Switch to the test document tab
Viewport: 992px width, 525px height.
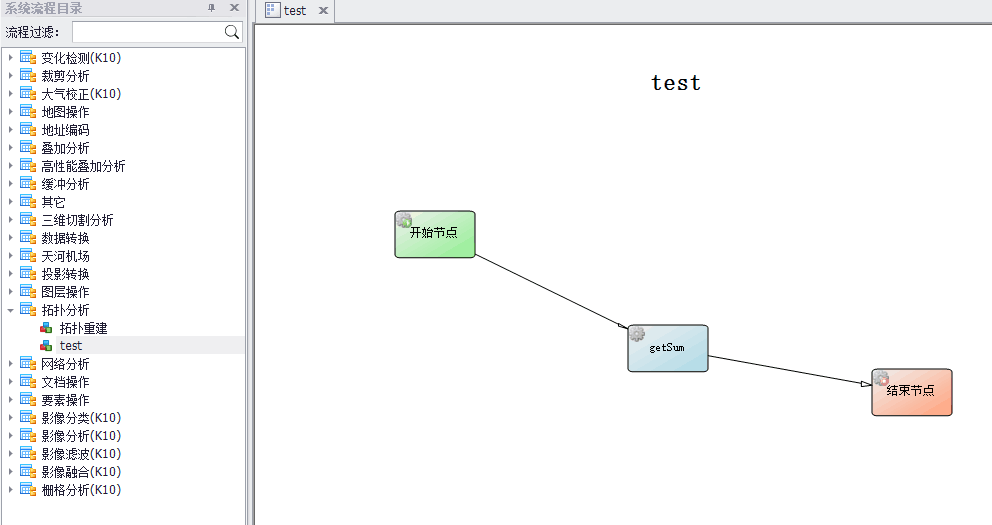click(294, 11)
